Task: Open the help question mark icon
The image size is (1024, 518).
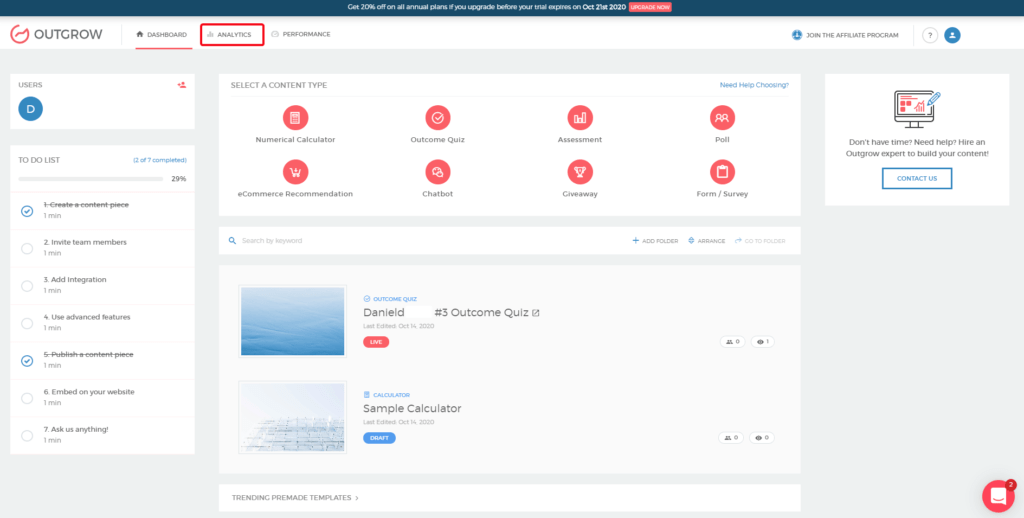Action: pos(930,35)
